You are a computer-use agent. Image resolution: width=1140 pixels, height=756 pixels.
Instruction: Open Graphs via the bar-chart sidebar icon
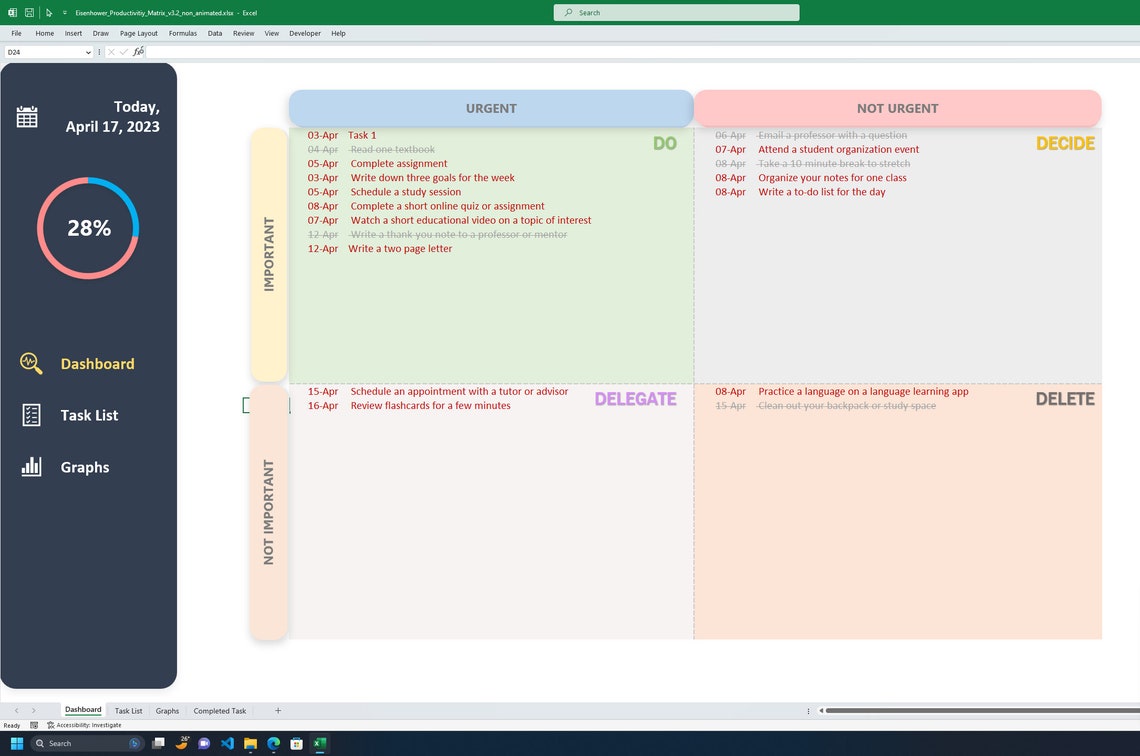(x=31, y=467)
